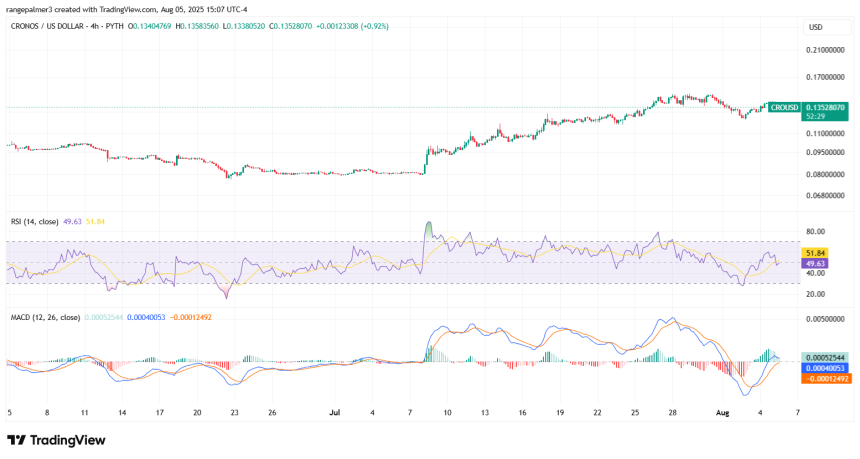Click date label 28 on time axis

(672, 412)
